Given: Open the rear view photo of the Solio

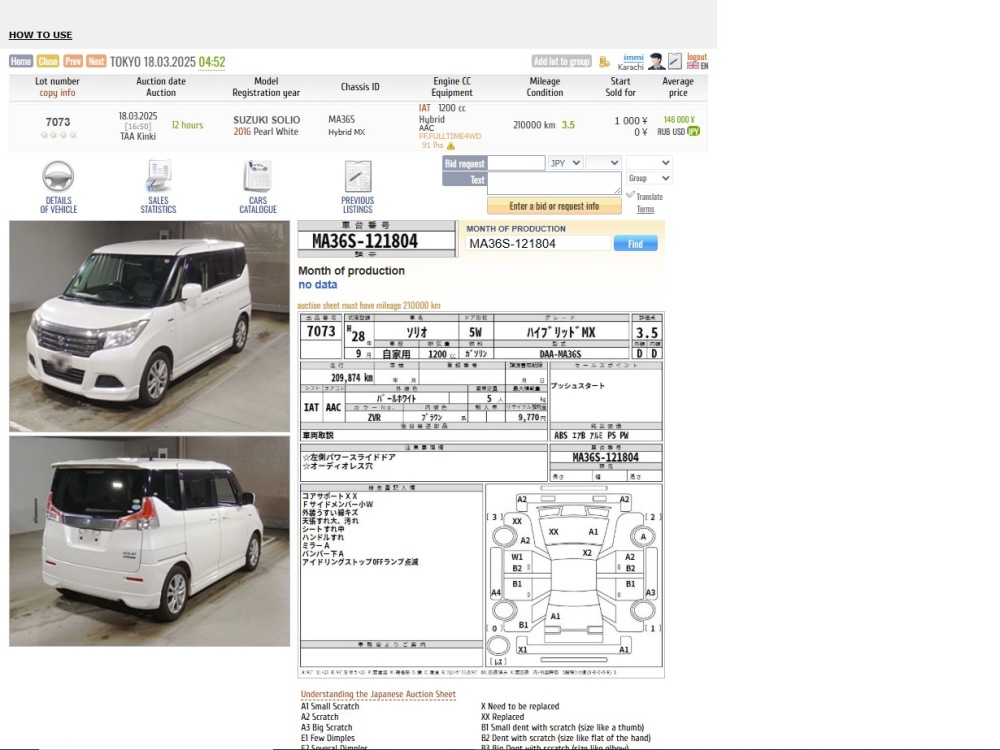Looking at the screenshot, I should (149, 541).
